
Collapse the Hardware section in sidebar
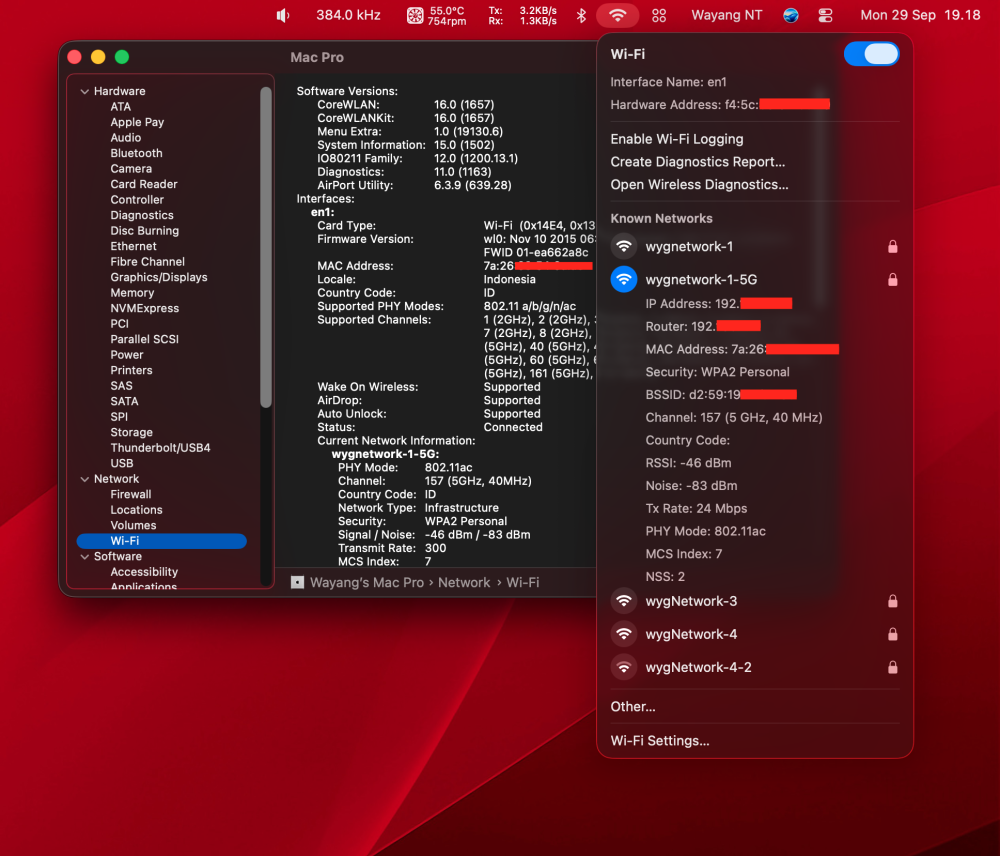84,91
